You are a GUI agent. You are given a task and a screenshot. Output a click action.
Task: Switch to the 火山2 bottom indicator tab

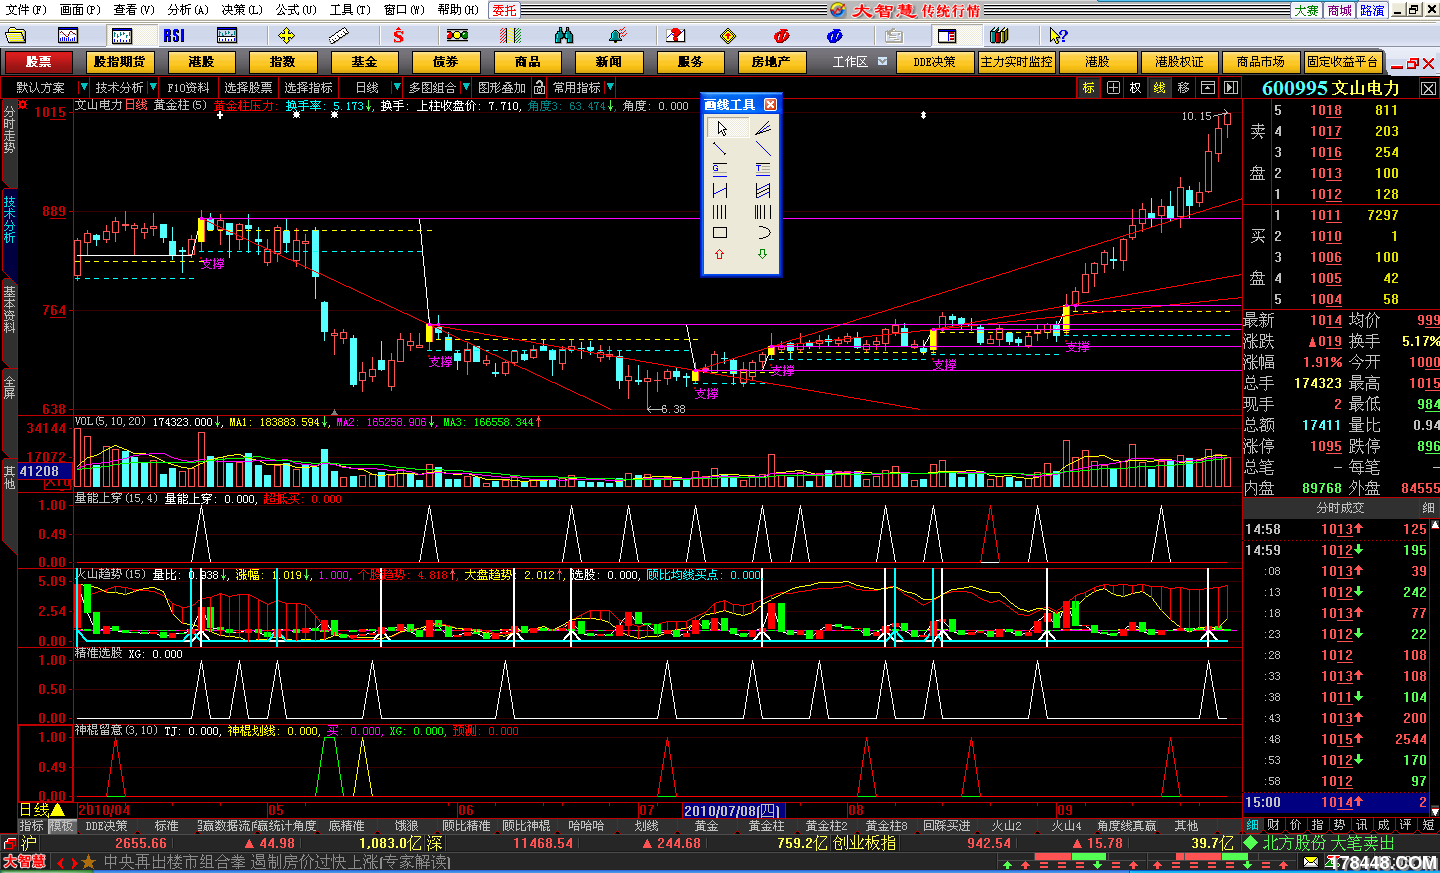(x=1007, y=826)
